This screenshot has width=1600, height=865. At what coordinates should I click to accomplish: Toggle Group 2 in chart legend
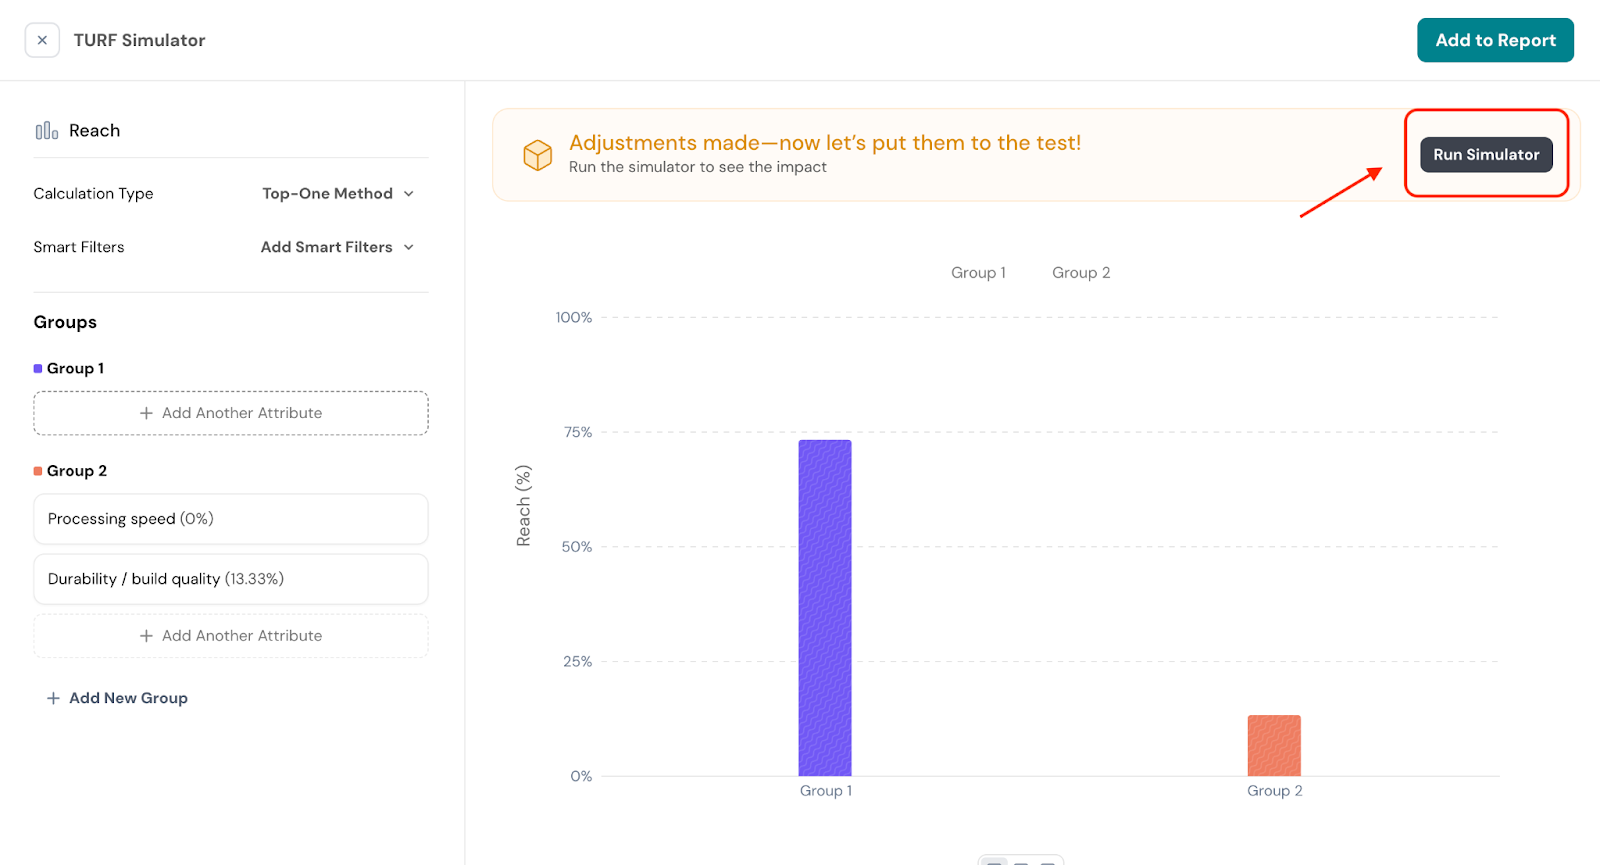(1080, 273)
